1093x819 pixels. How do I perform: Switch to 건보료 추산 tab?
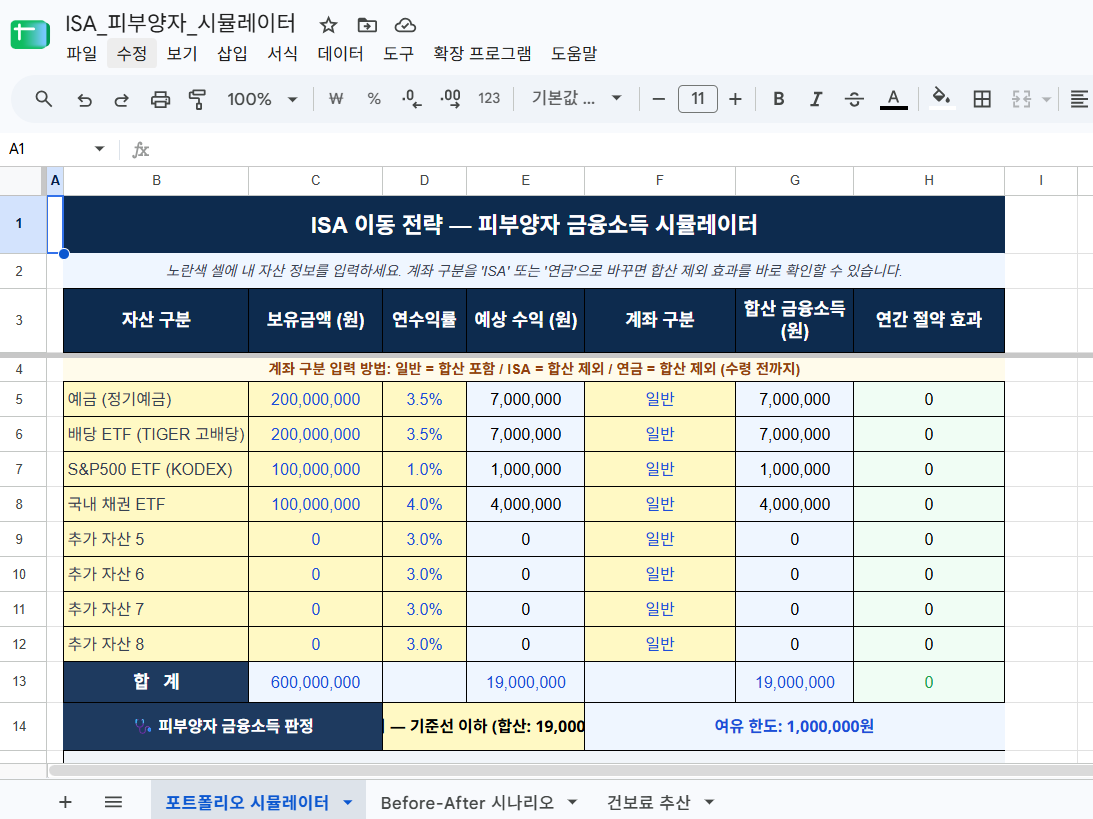click(x=648, y=803)
